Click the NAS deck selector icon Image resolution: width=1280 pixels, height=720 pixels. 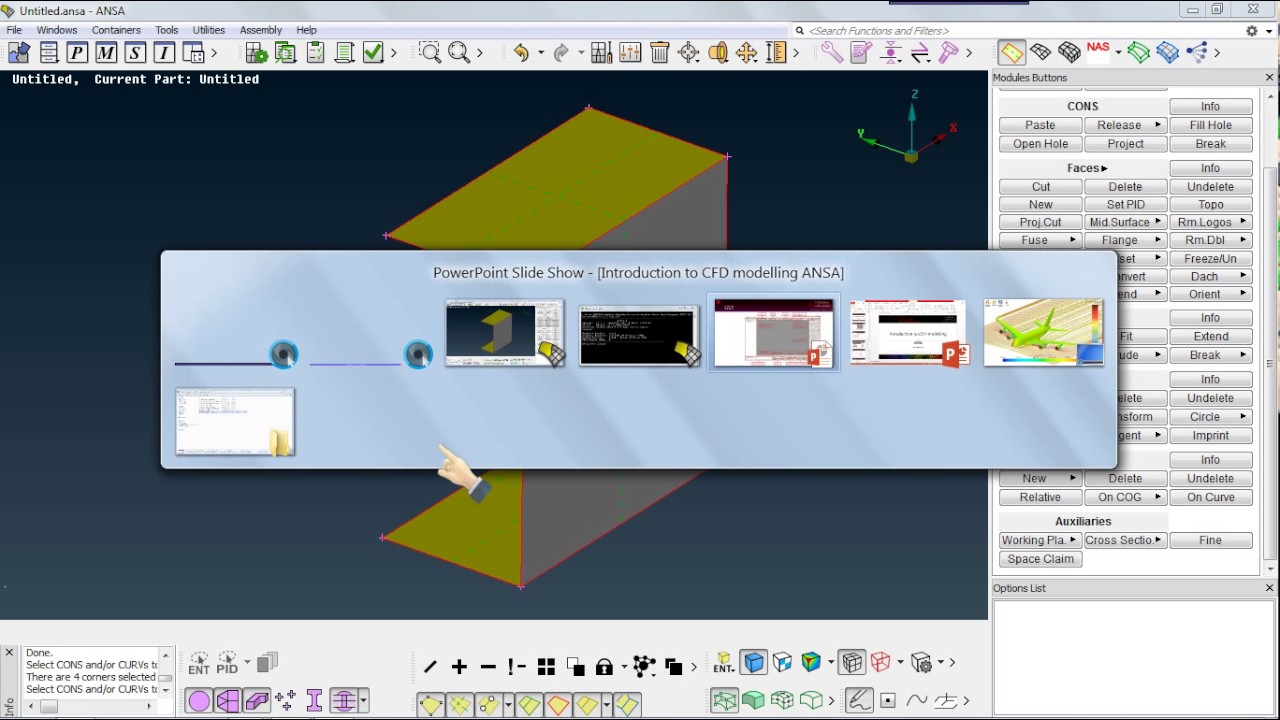tap(1098, 50)
